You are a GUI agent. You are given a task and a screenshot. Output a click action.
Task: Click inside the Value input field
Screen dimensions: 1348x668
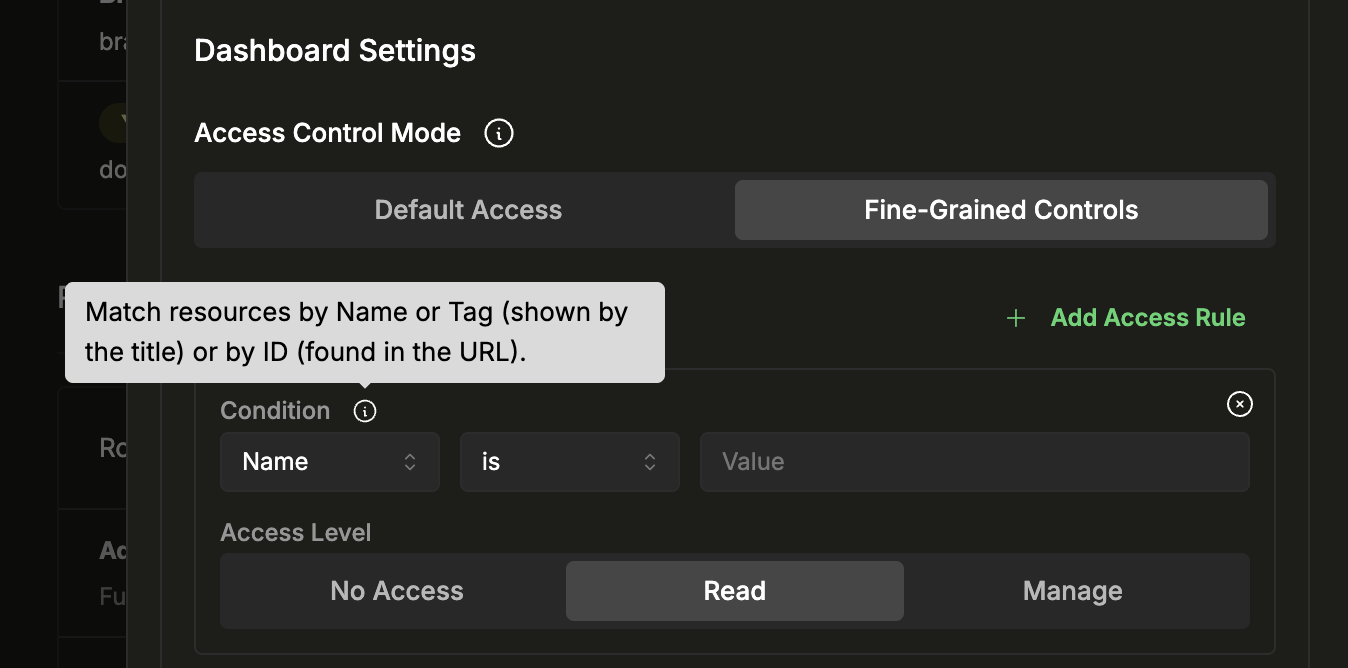pos(975,461)
